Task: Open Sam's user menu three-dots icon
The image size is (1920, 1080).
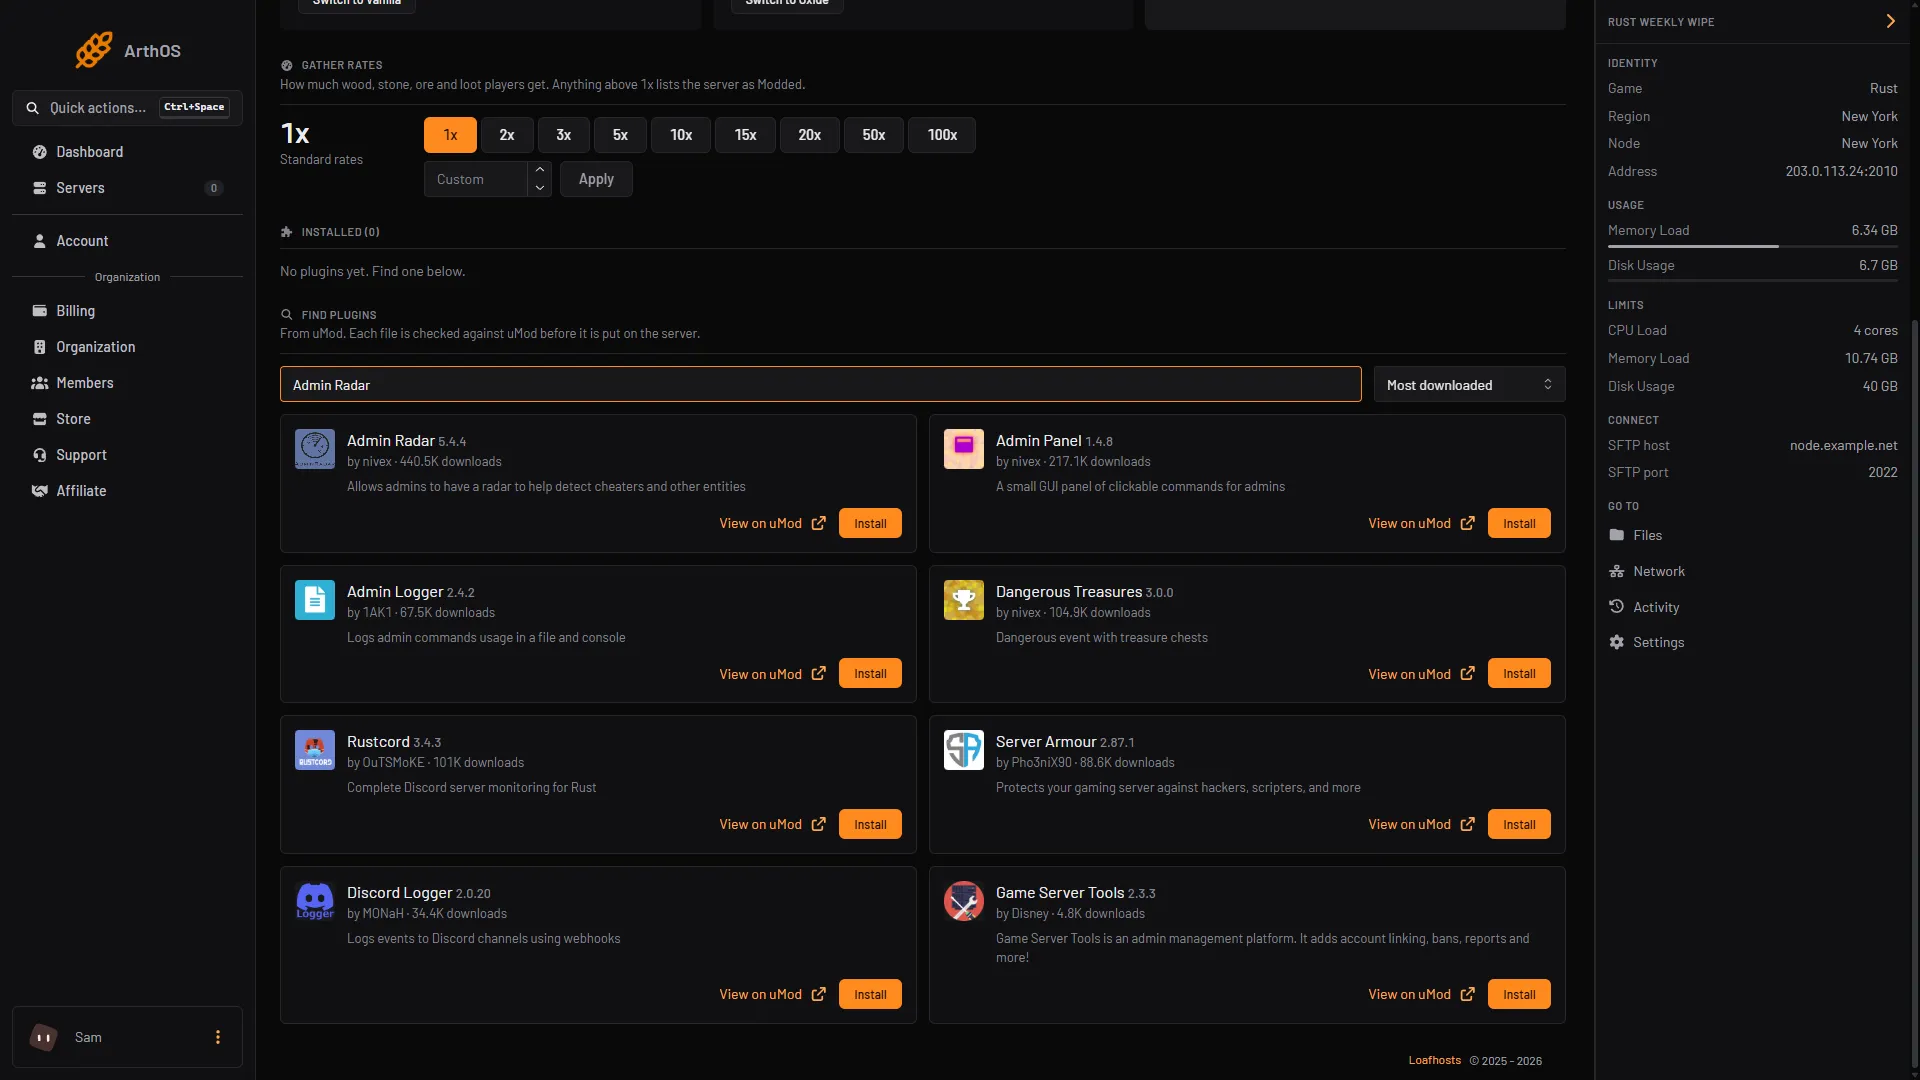Action: (218, 1037)
